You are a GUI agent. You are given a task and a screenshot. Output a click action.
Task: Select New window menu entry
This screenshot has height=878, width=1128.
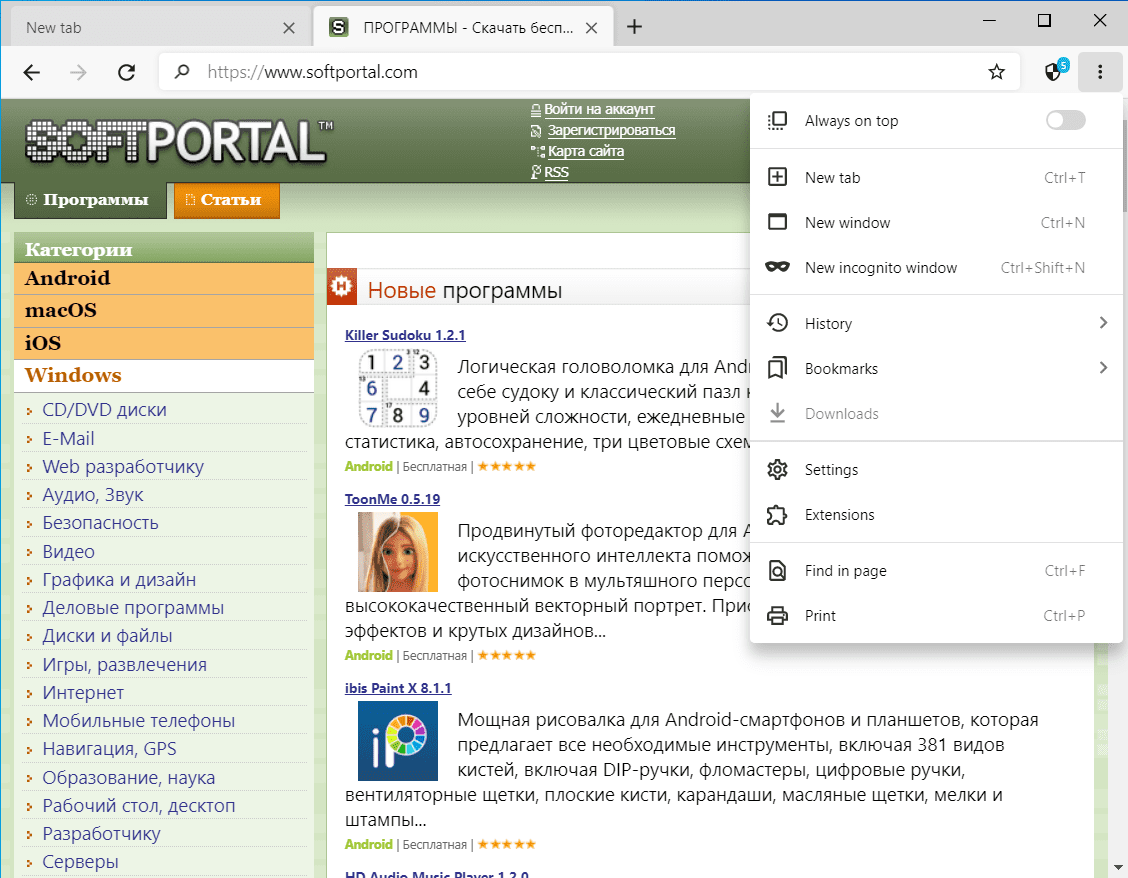pyautogui.click(x=936, y=222)
